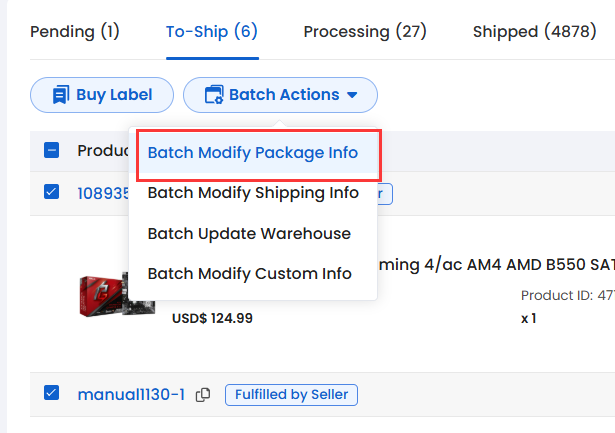Open order link manual1130-1
615x433 pixels.
pos(131,395)
